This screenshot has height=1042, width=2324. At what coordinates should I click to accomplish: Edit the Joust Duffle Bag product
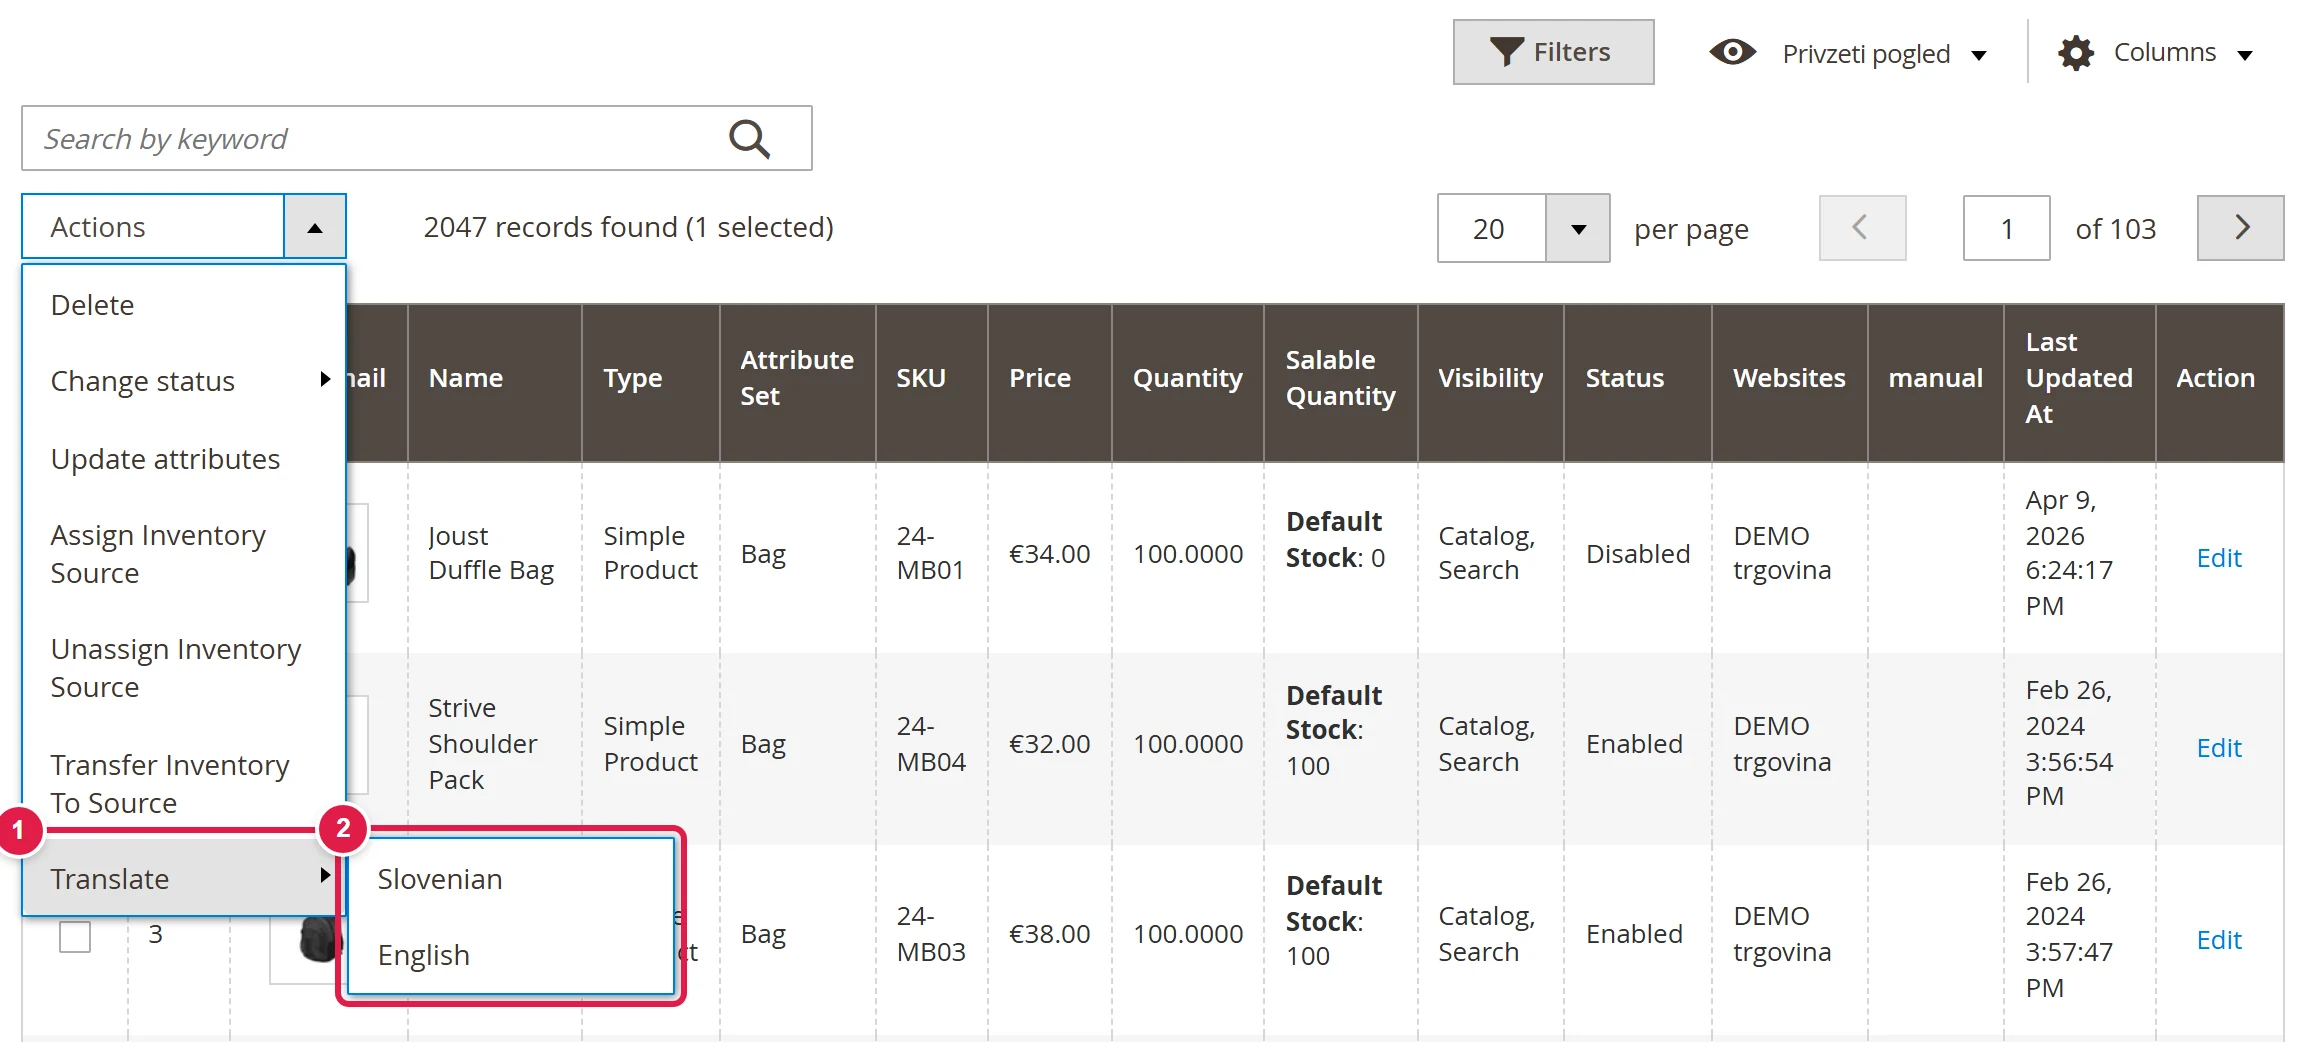pos(2218,558)
